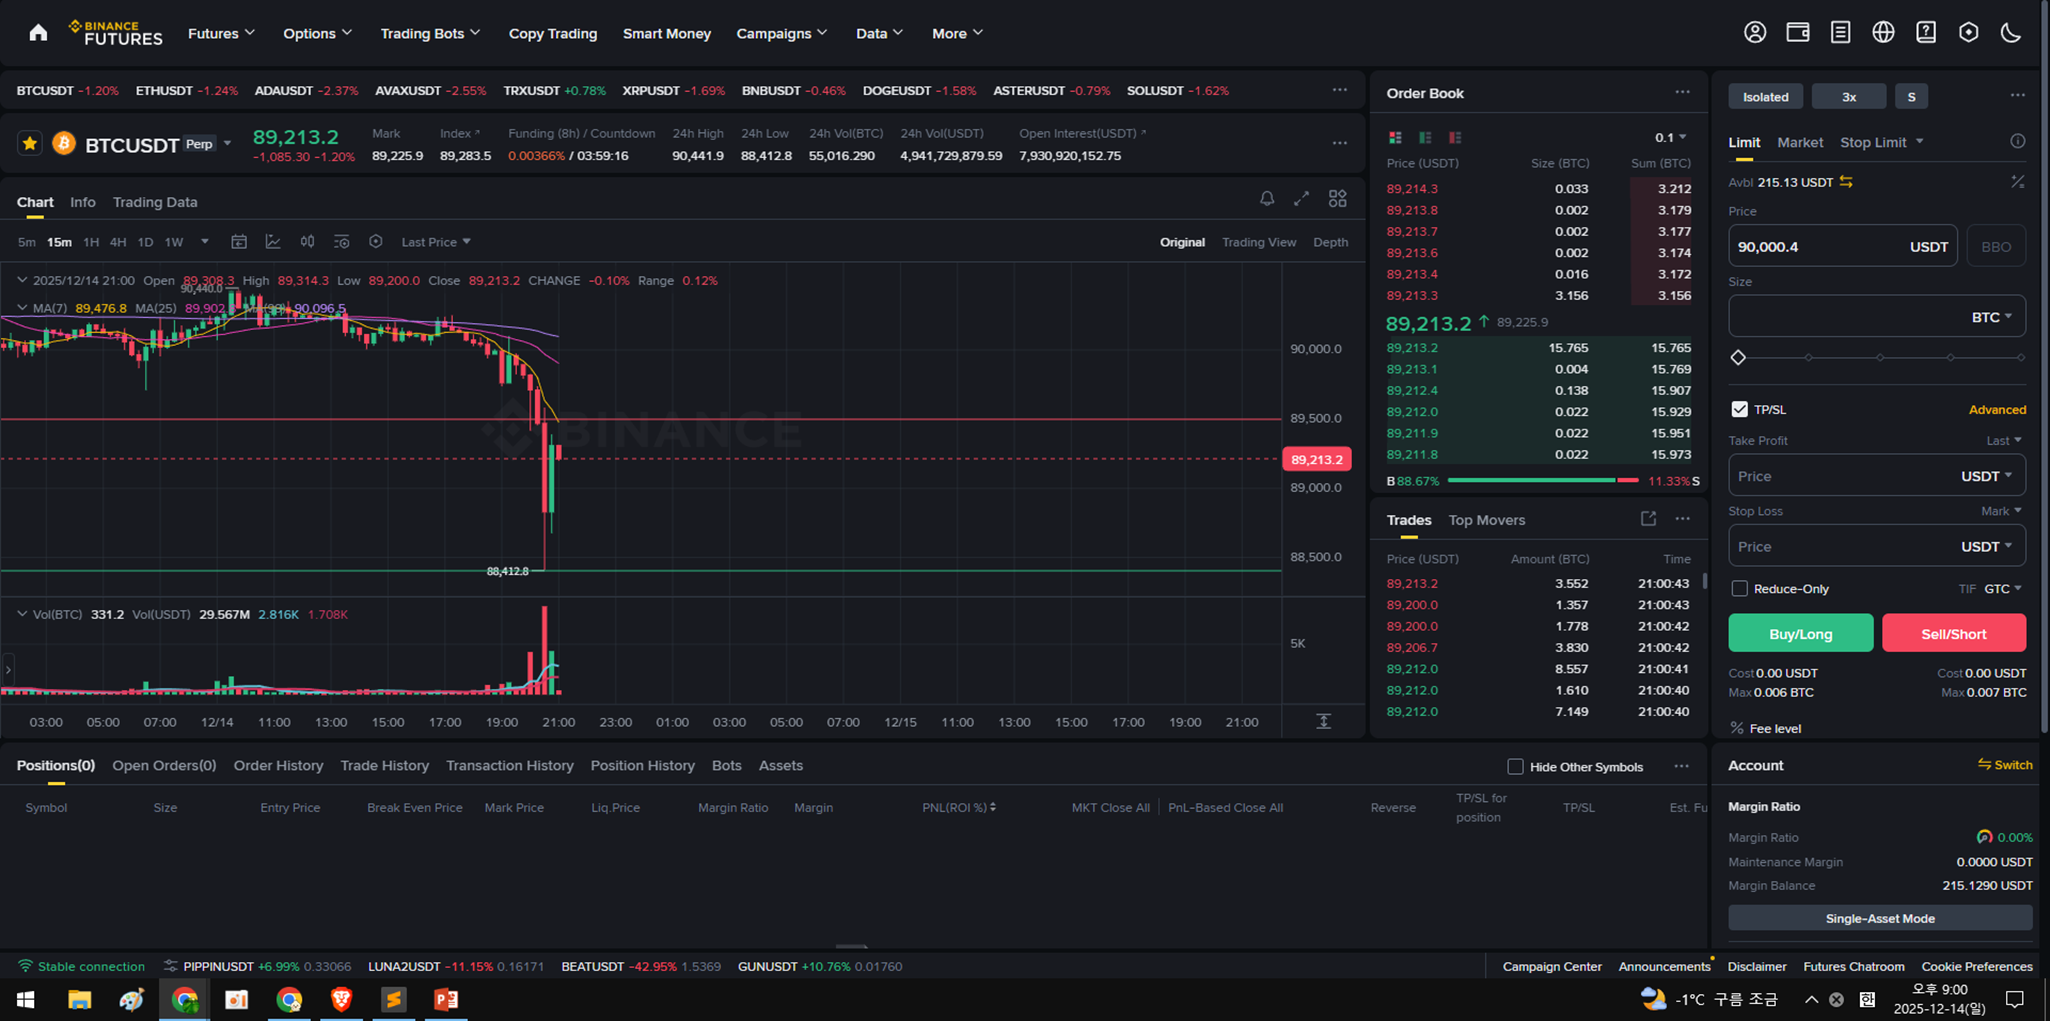
Task: Open the order book 0.1 precision dropdown
Action: 1671,137
